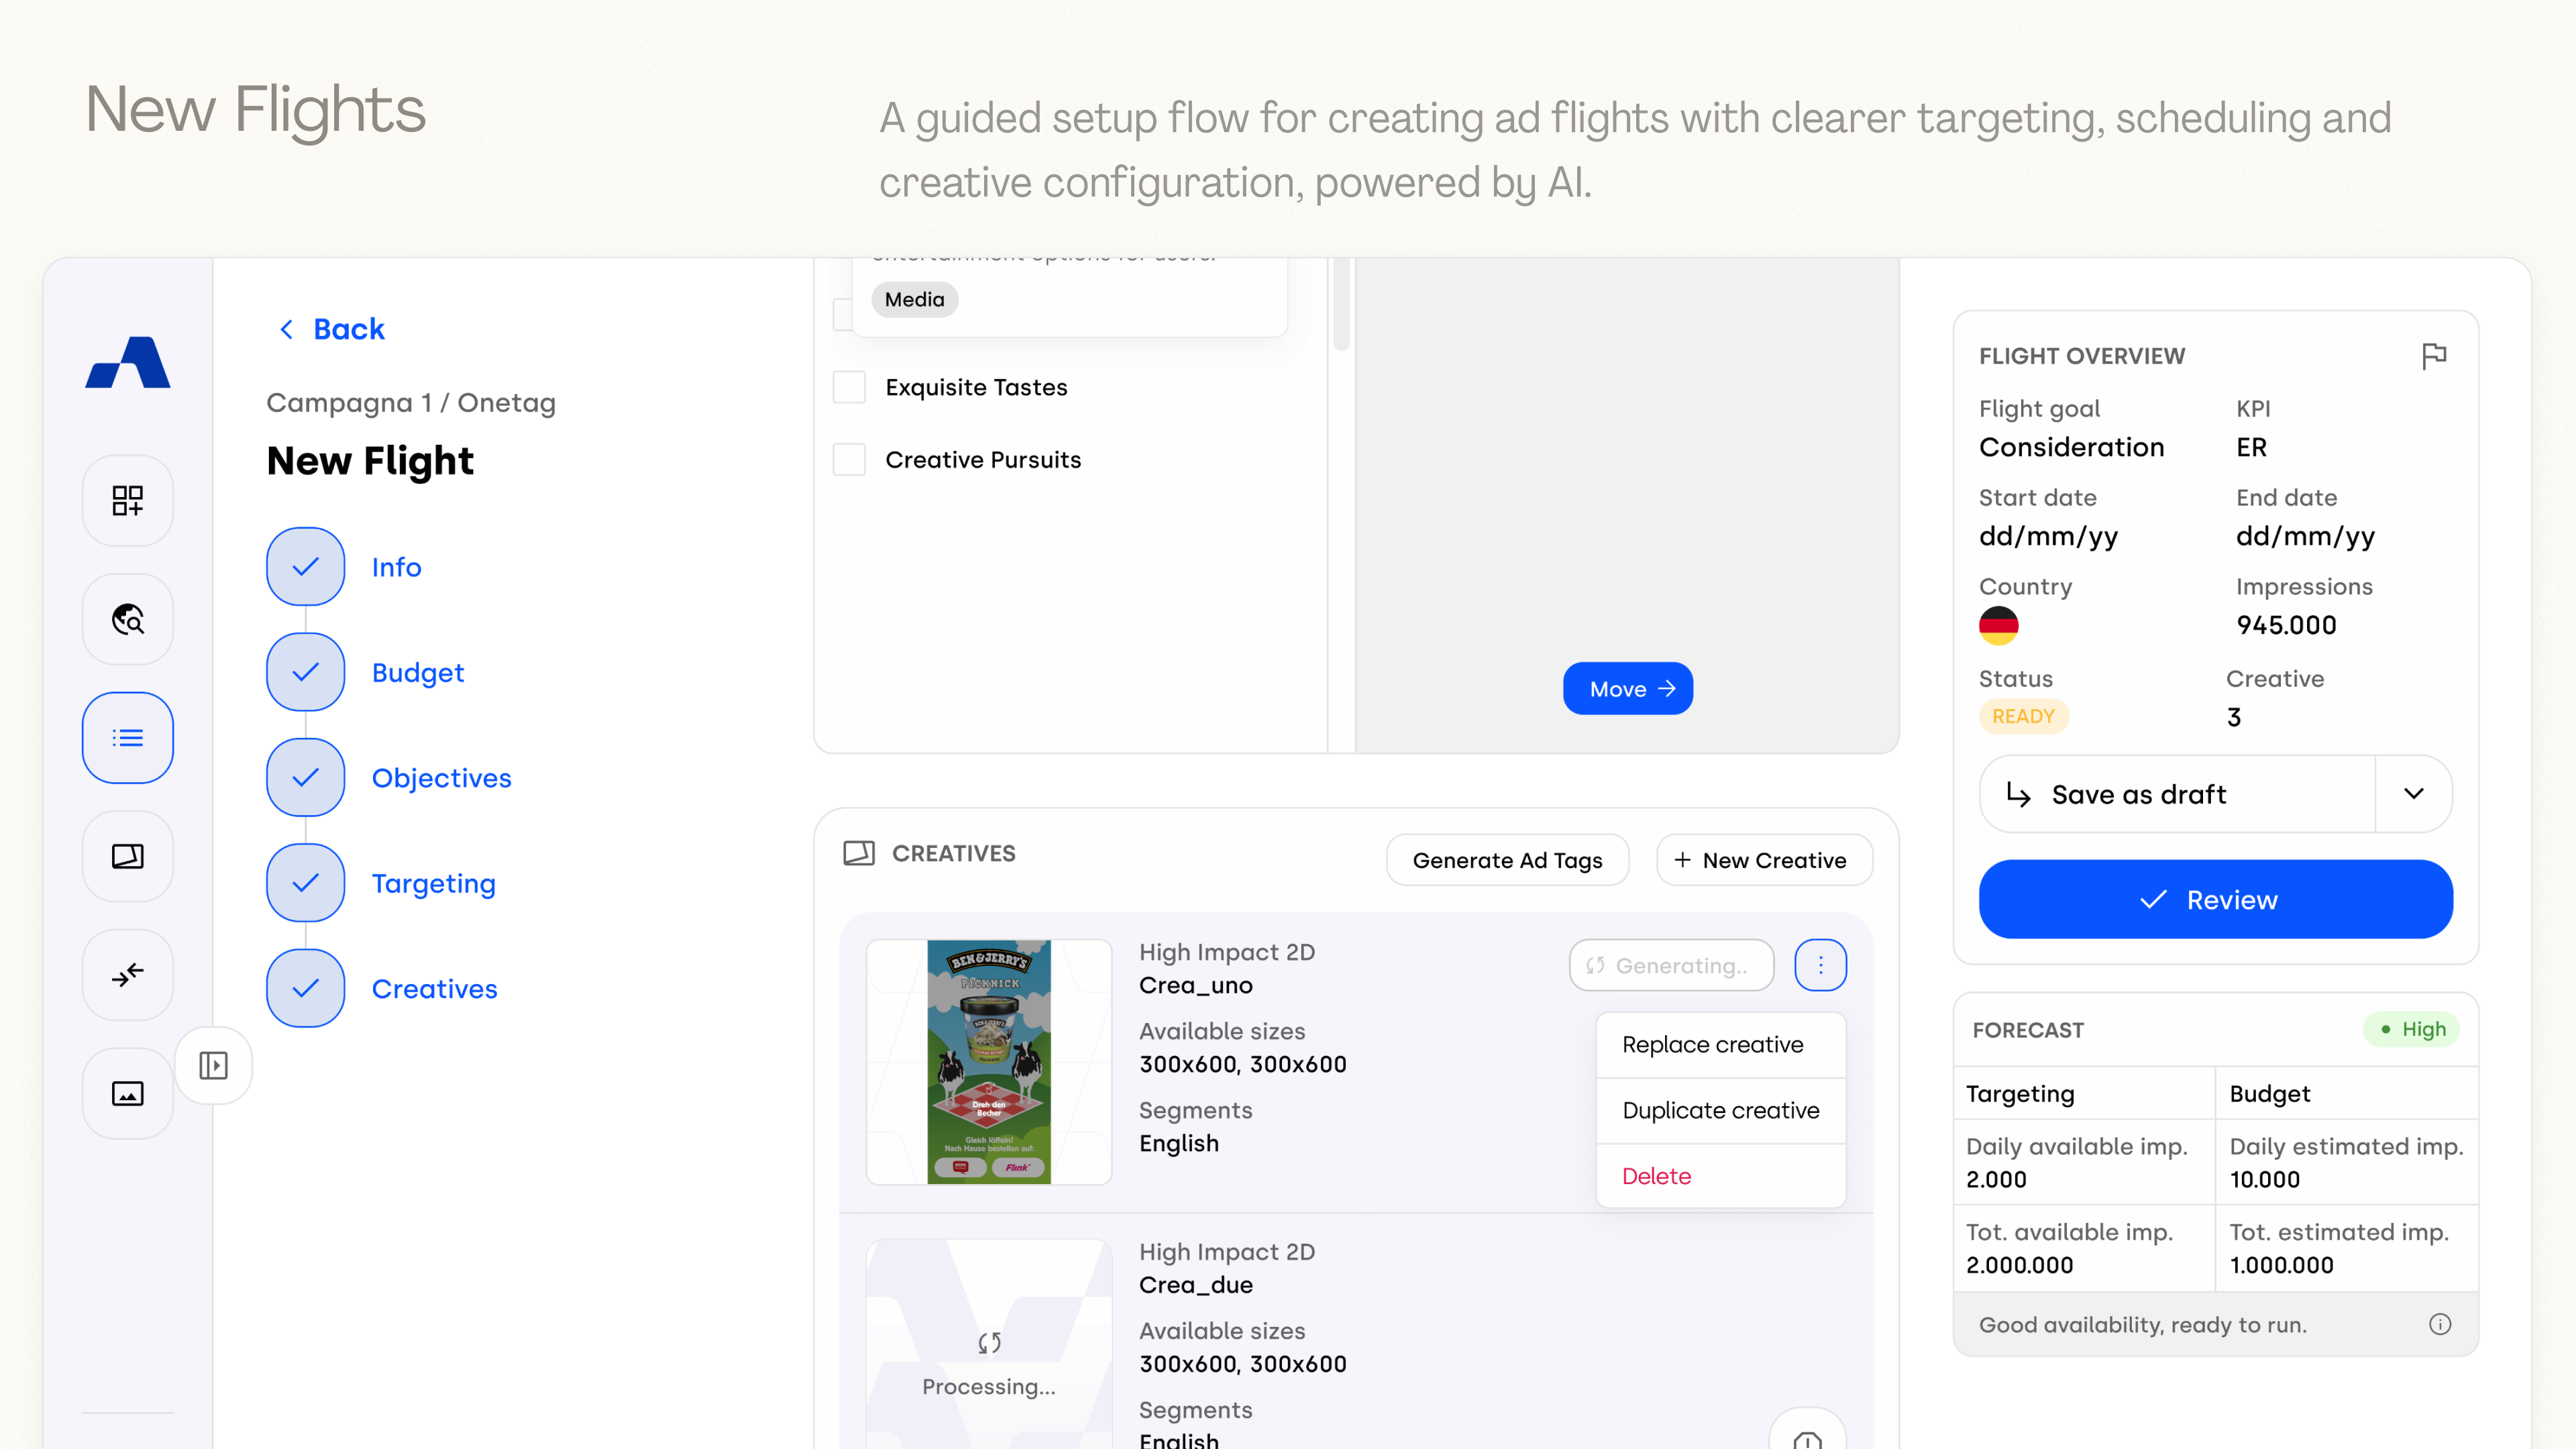Collapse the side panel toggle icon
2576x1449 pixels.
(213, 1065)
